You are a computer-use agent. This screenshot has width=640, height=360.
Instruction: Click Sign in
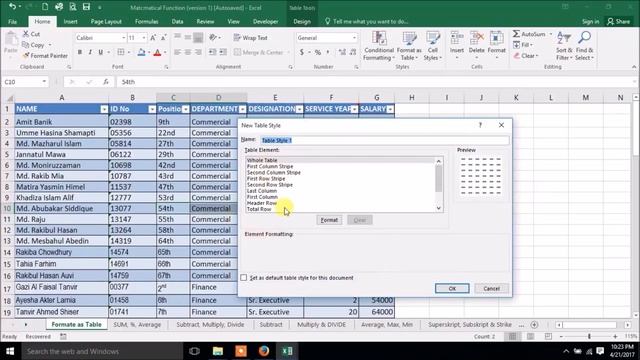point(590,22)
